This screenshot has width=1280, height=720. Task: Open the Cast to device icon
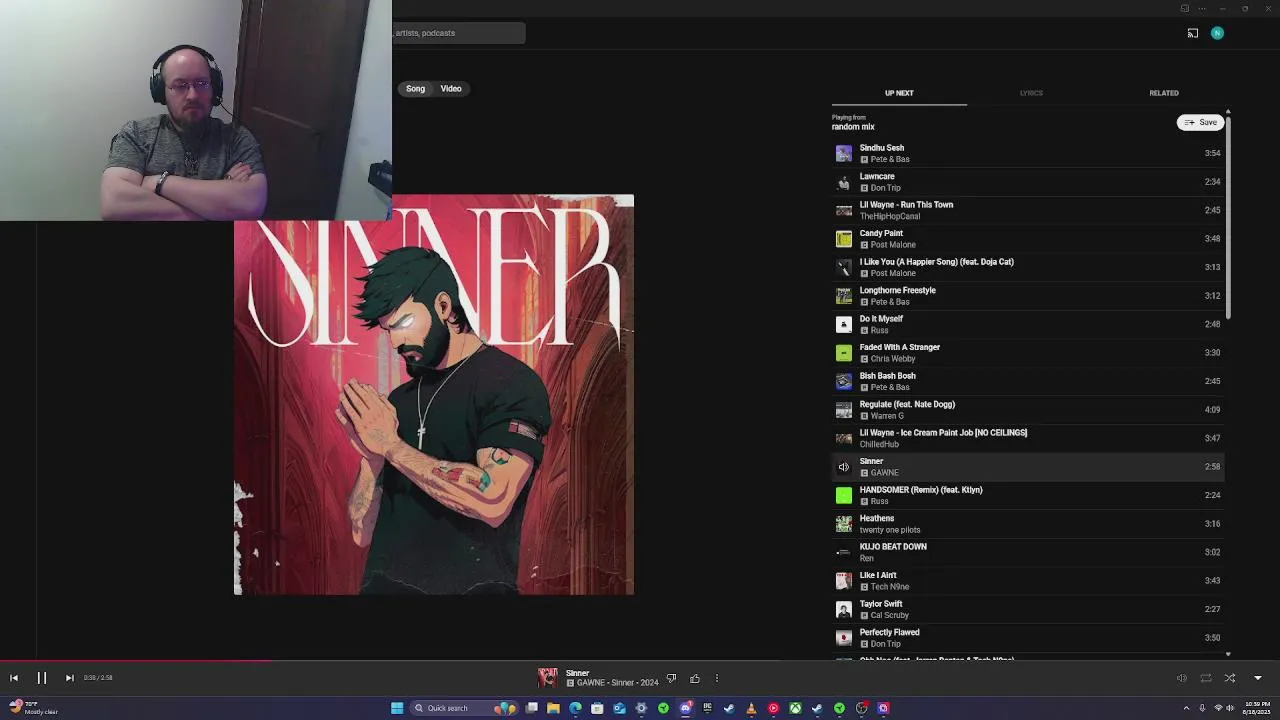(1192, 33)
